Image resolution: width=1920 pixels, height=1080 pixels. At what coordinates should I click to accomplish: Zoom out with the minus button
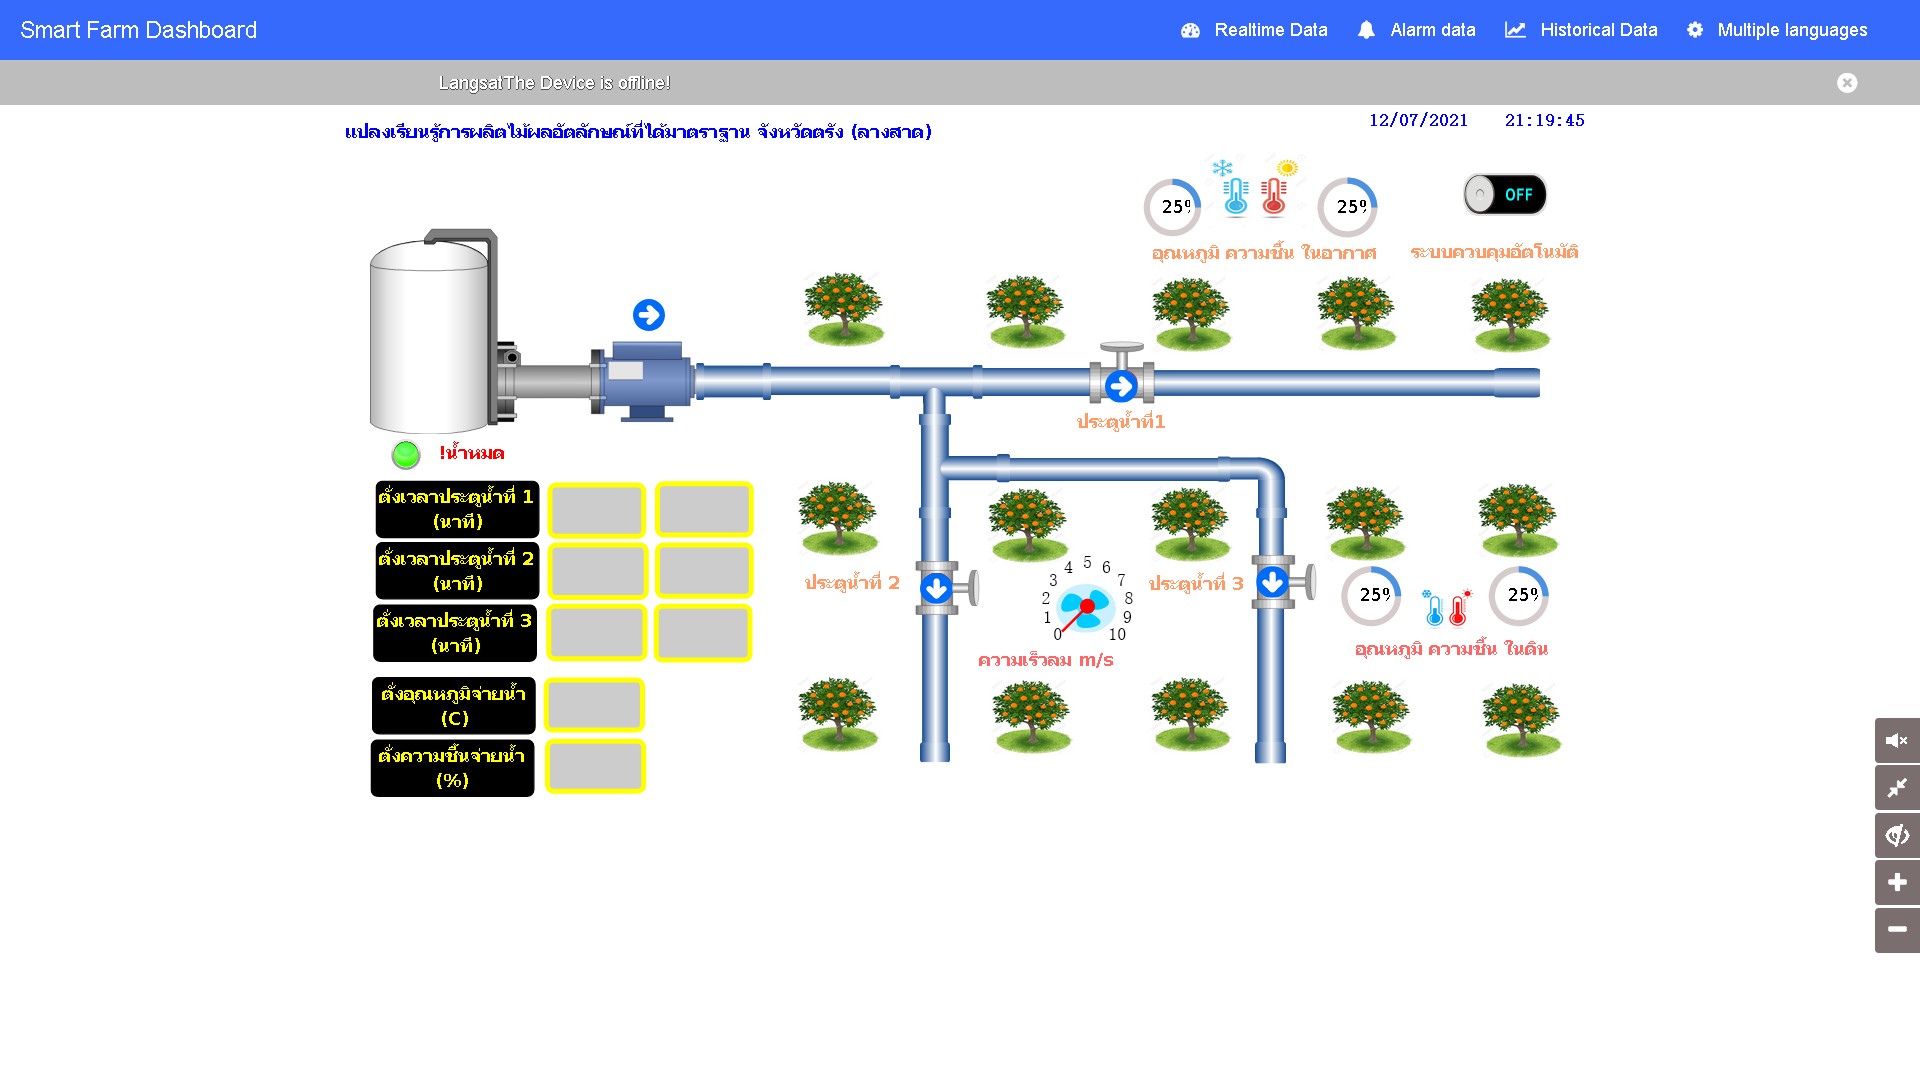pyautogui.click(x=1896, y=930)
